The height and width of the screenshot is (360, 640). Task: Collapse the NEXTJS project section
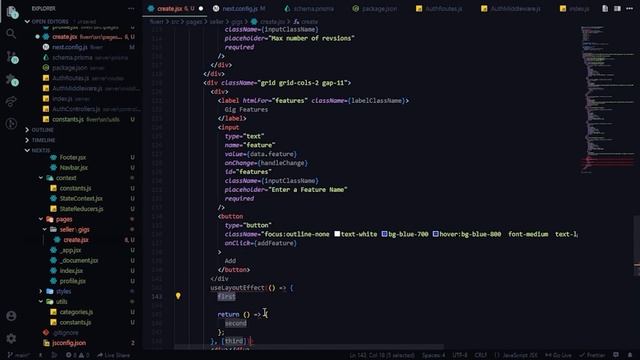[x=41, y=150]
